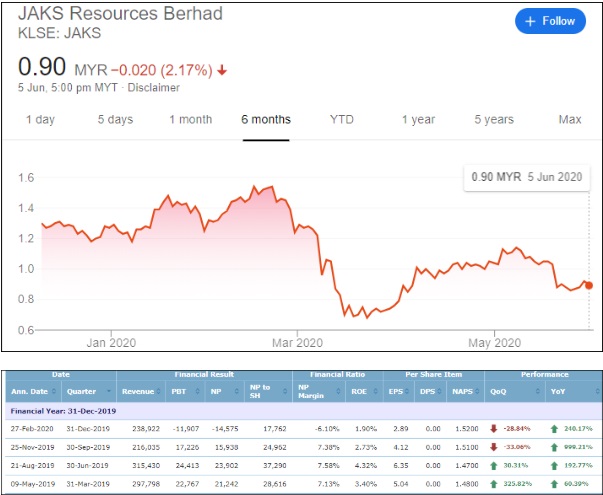Select the 5 days range tab
The width and height of the screenshot is (603, 495).
click(115, 120)
